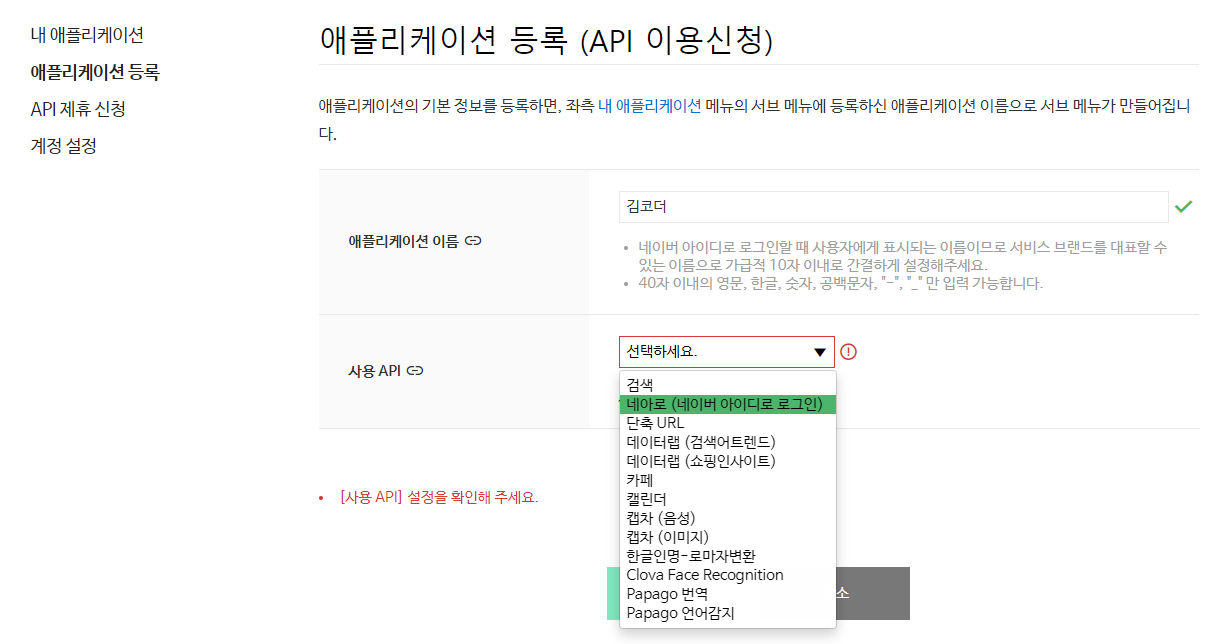
Task: Choose 네아로 (네이버 아이디로 로그인) option
Action: click(x=728, y=404)
